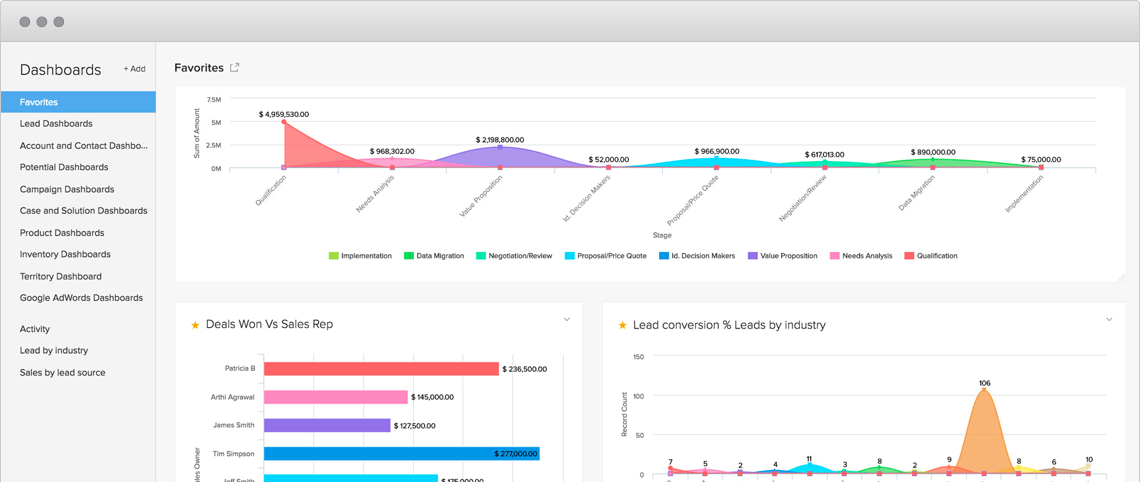This screenshot has height=482, width=1140.
Task: Open Account and Contact Dashboards
Action: [x=84, y=145]
